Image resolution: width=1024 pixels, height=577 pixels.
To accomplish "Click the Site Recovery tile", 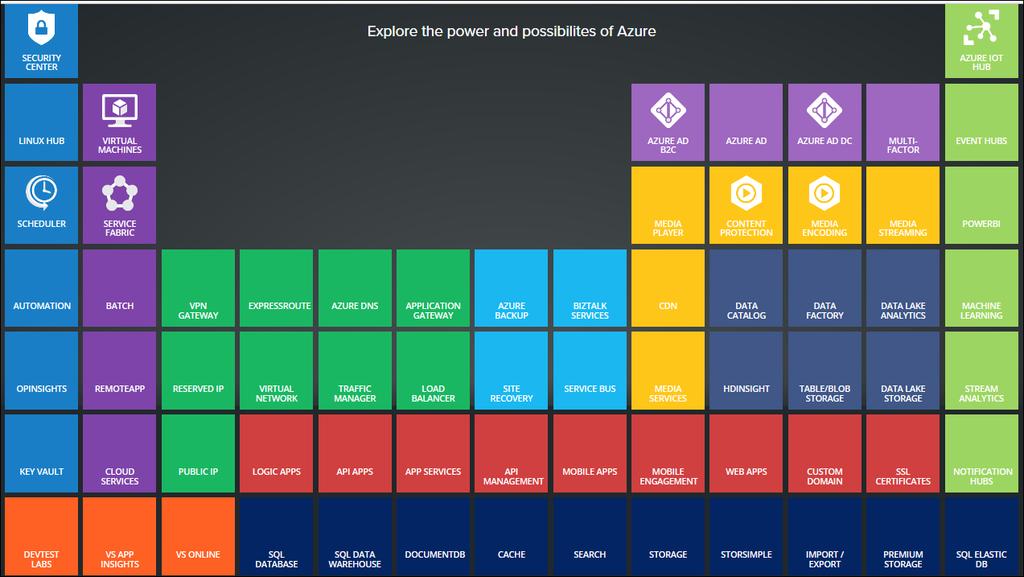I will point(511,371).
